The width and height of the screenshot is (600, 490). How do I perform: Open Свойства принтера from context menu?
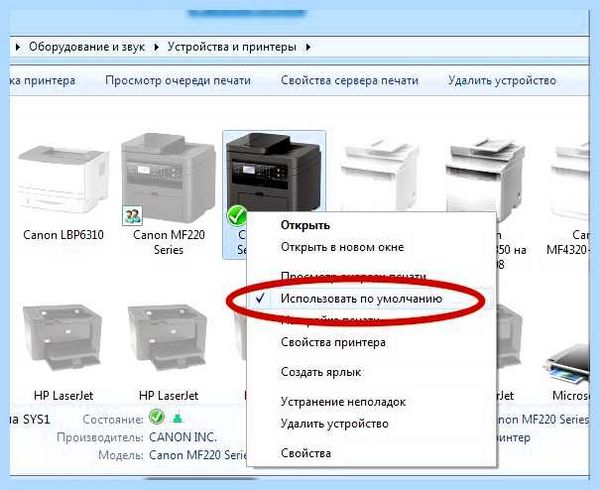pos(333,342)
